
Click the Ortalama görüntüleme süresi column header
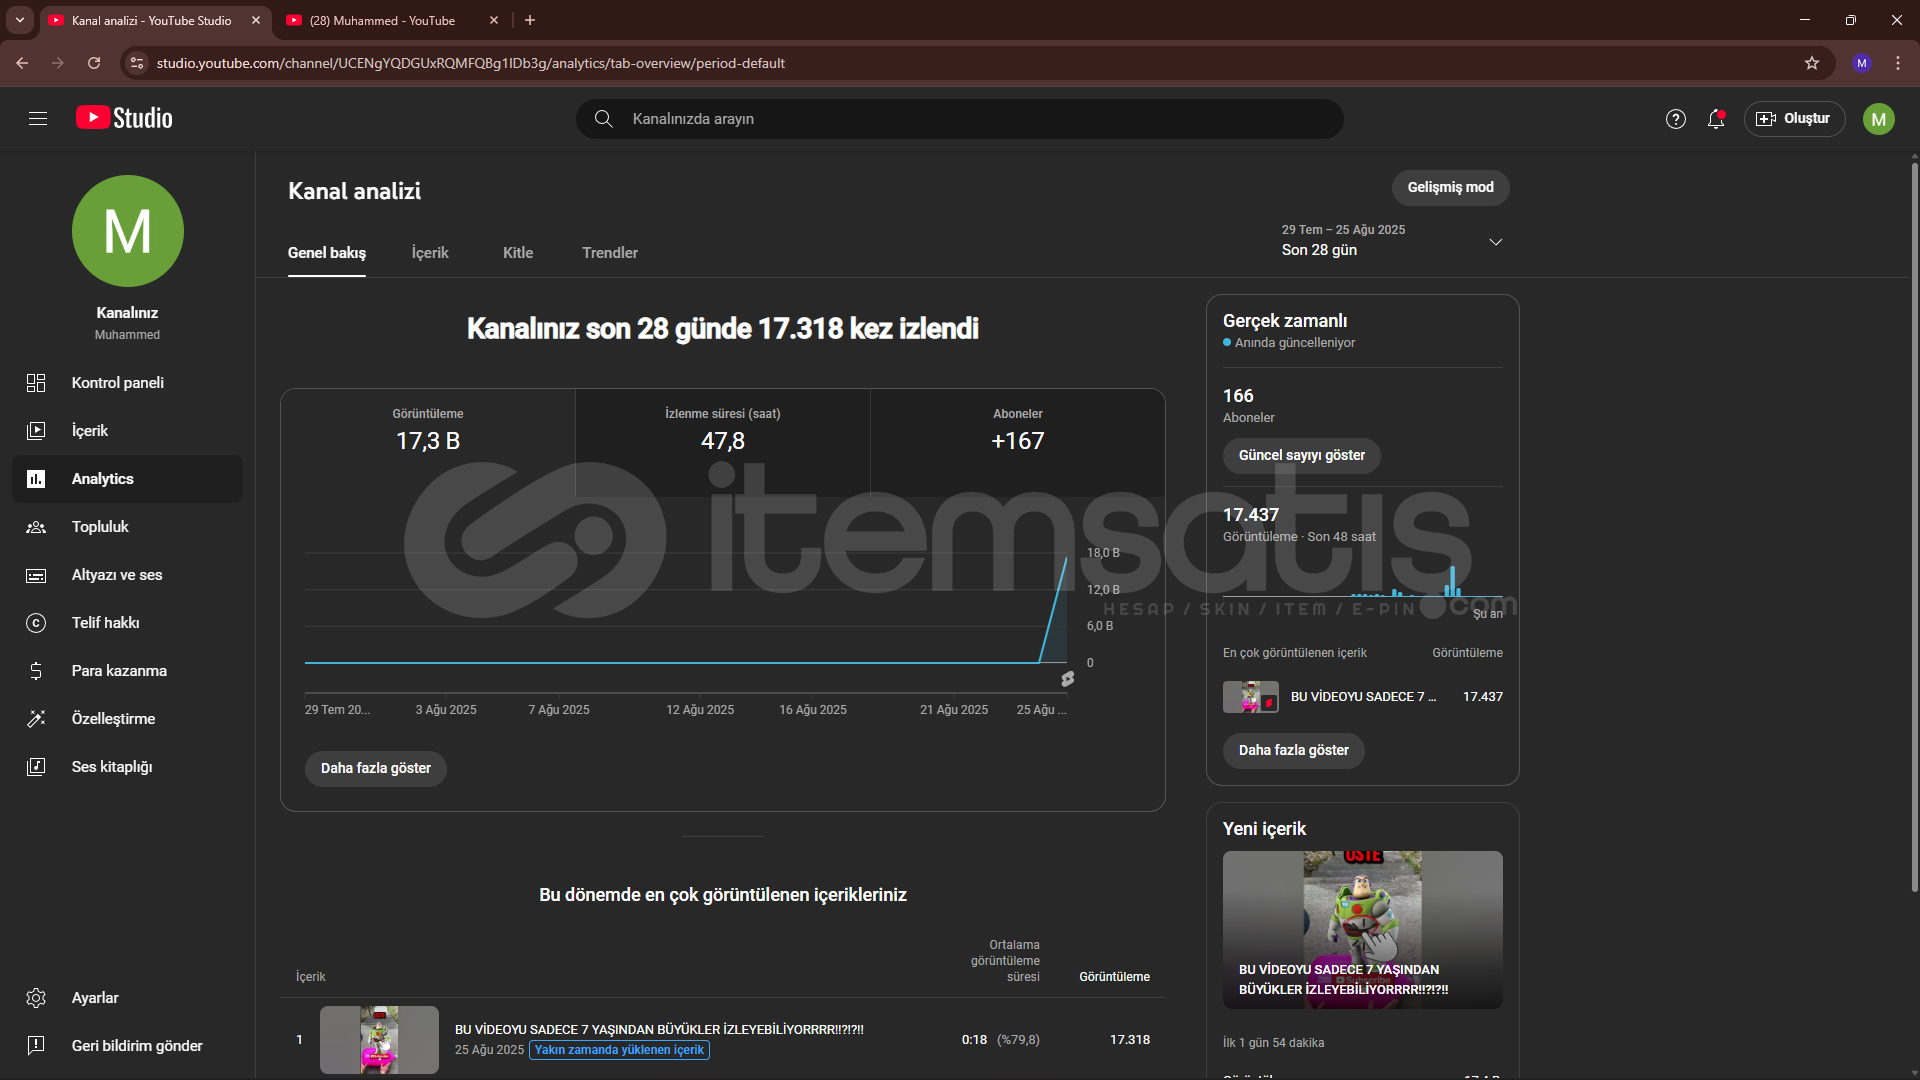(x=1005, y=961)
